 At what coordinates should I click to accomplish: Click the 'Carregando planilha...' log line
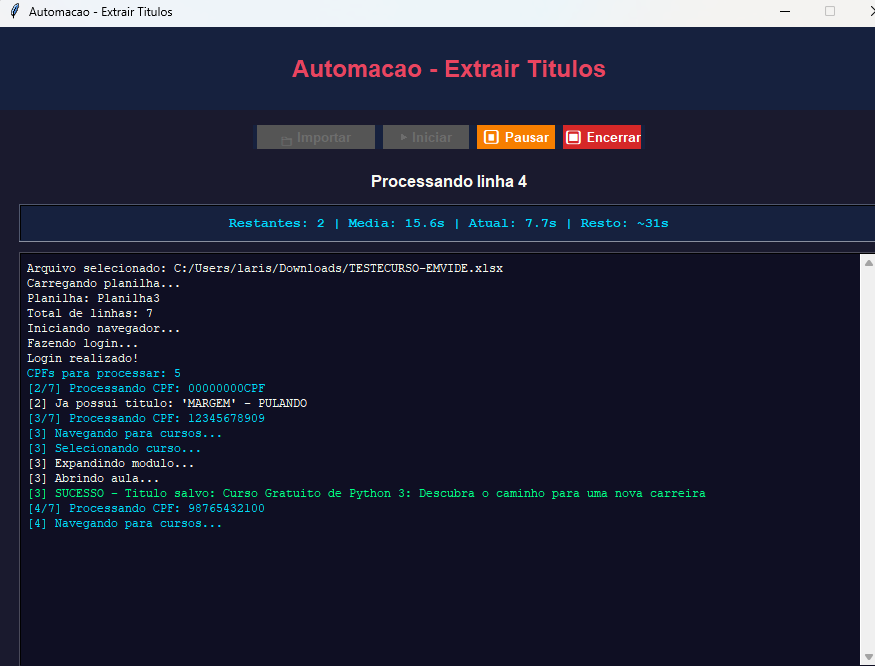click(103, 284)
